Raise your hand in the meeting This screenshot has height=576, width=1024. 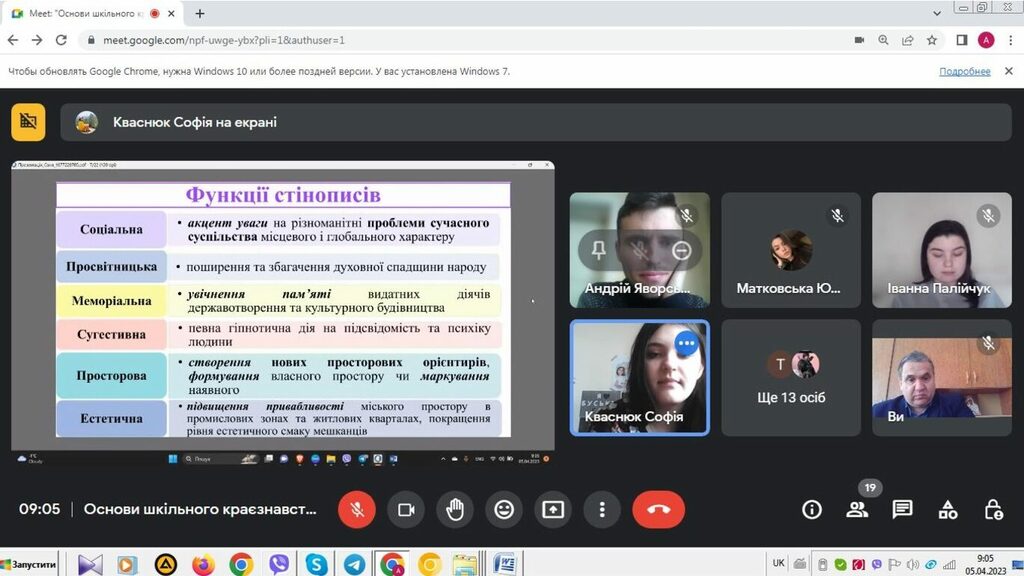point(455,509)
